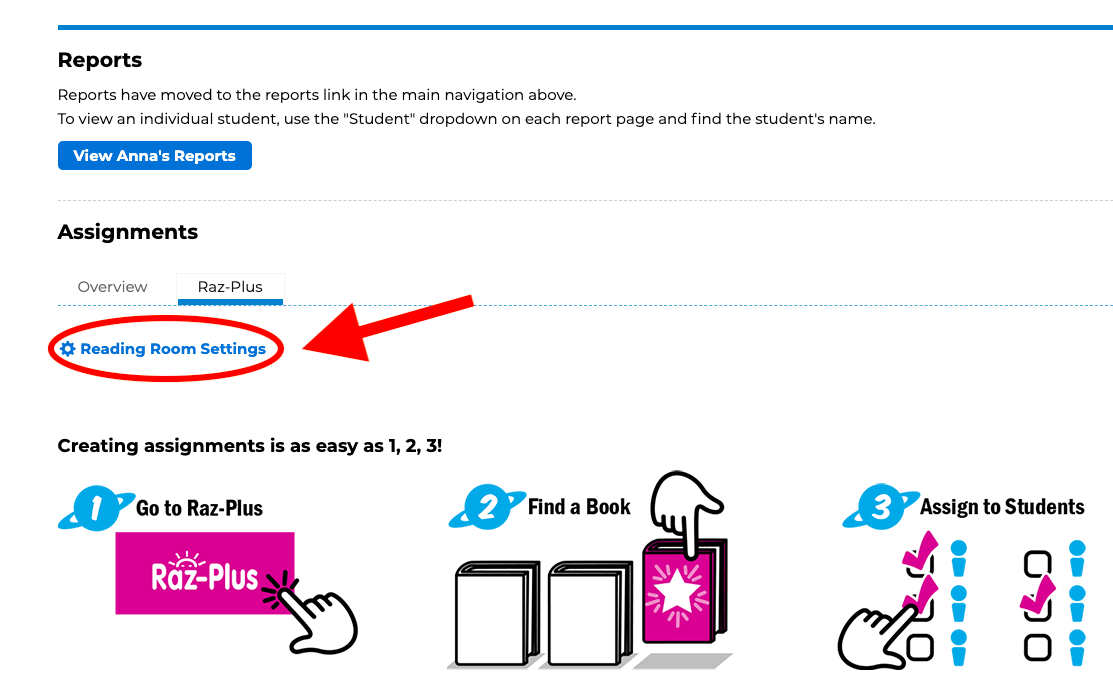This screenshot has height=696, width=1113.
Task: Click the pink Raz-Plus logo banner
Action: point(204,573)
